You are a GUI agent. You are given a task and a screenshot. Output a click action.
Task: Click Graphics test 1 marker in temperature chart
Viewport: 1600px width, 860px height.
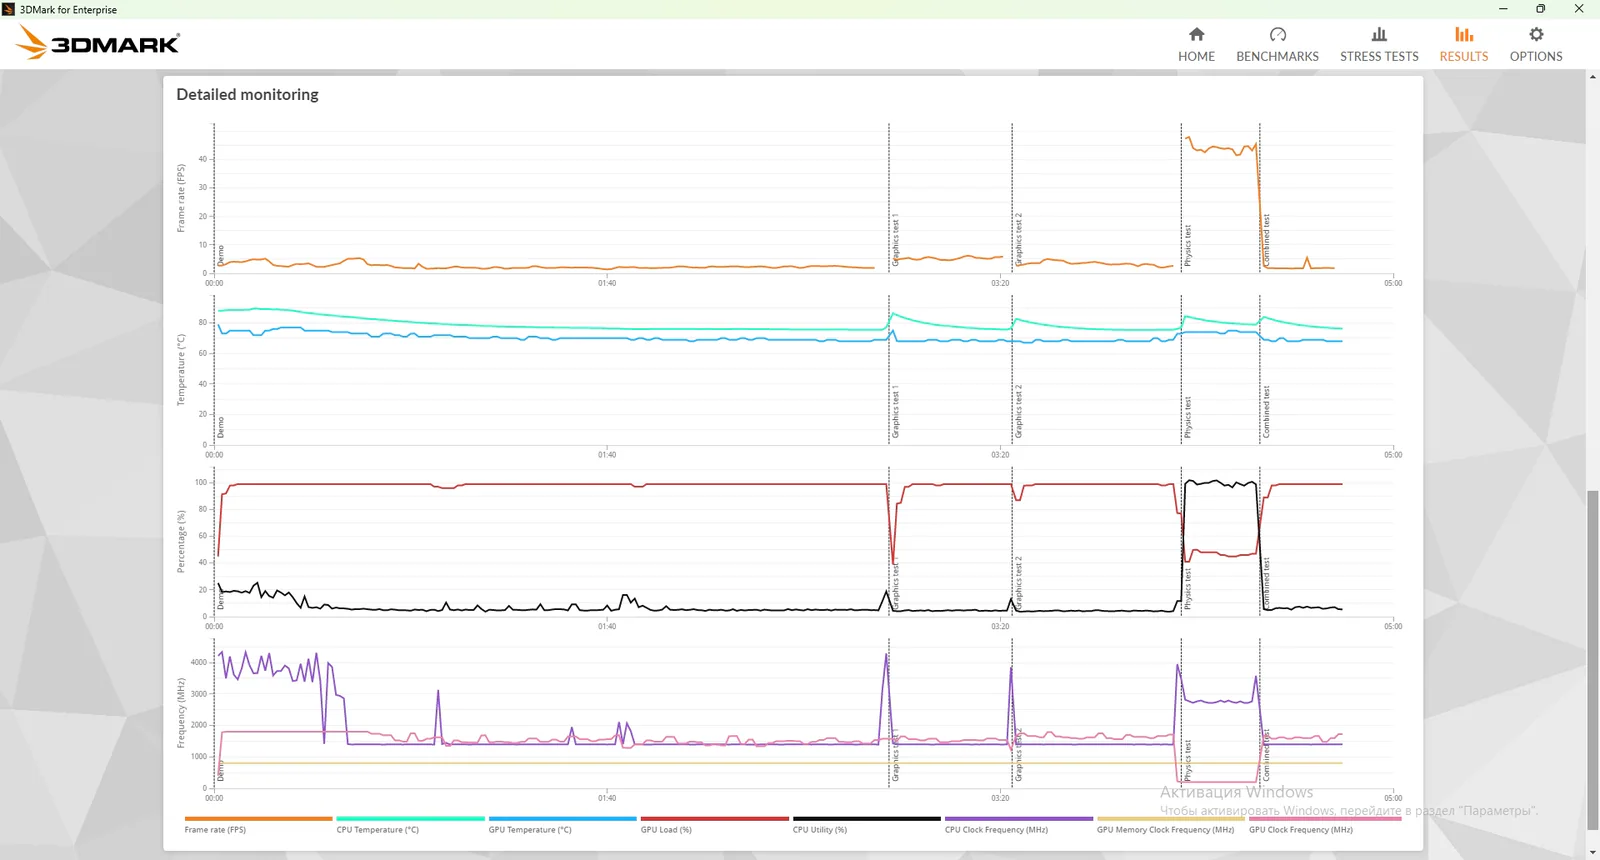pyautogui.click(x=895, y=412)
